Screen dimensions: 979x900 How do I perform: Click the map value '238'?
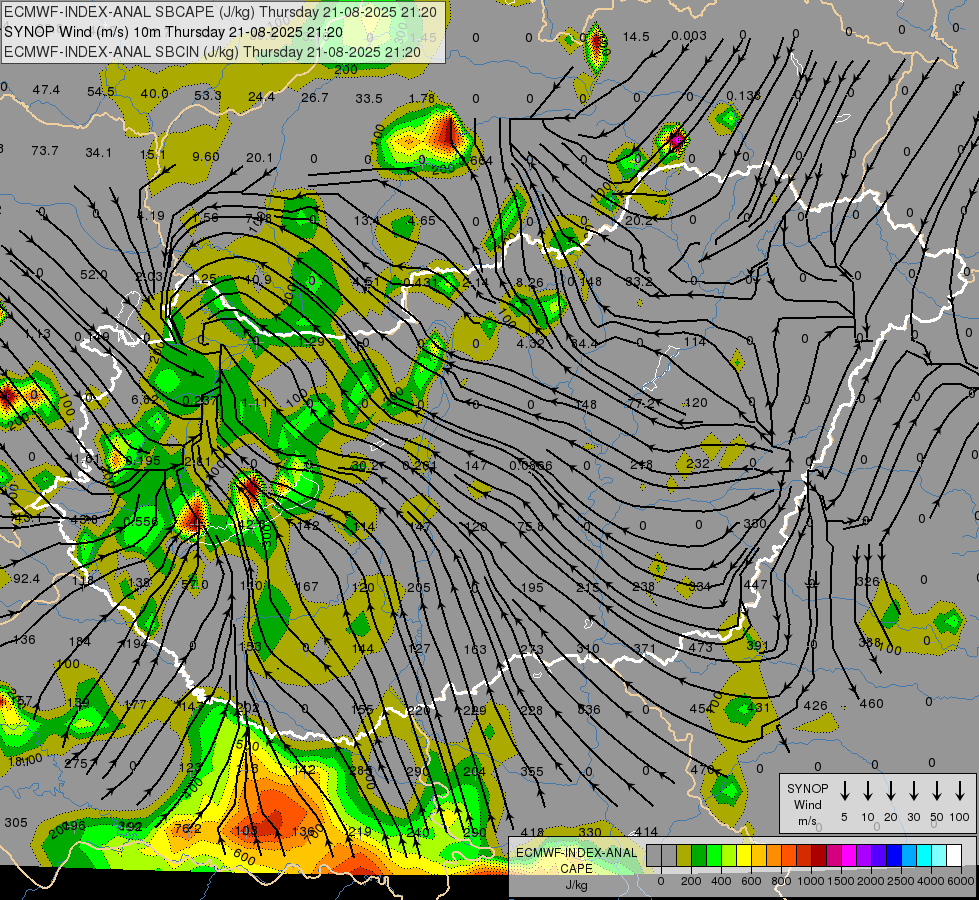click(644, 586)
